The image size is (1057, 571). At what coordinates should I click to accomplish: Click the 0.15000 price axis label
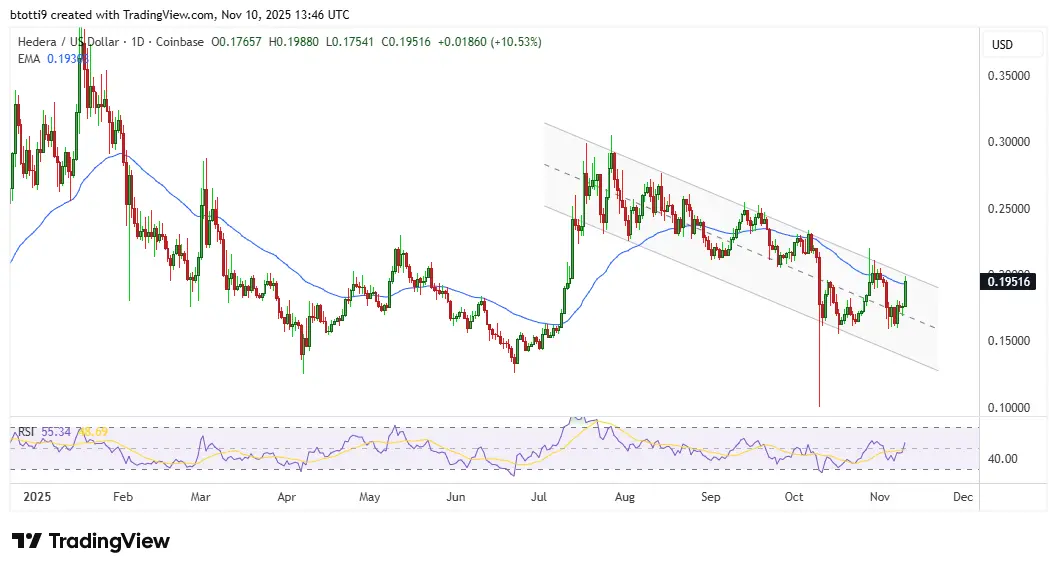tap(1008, 340)
